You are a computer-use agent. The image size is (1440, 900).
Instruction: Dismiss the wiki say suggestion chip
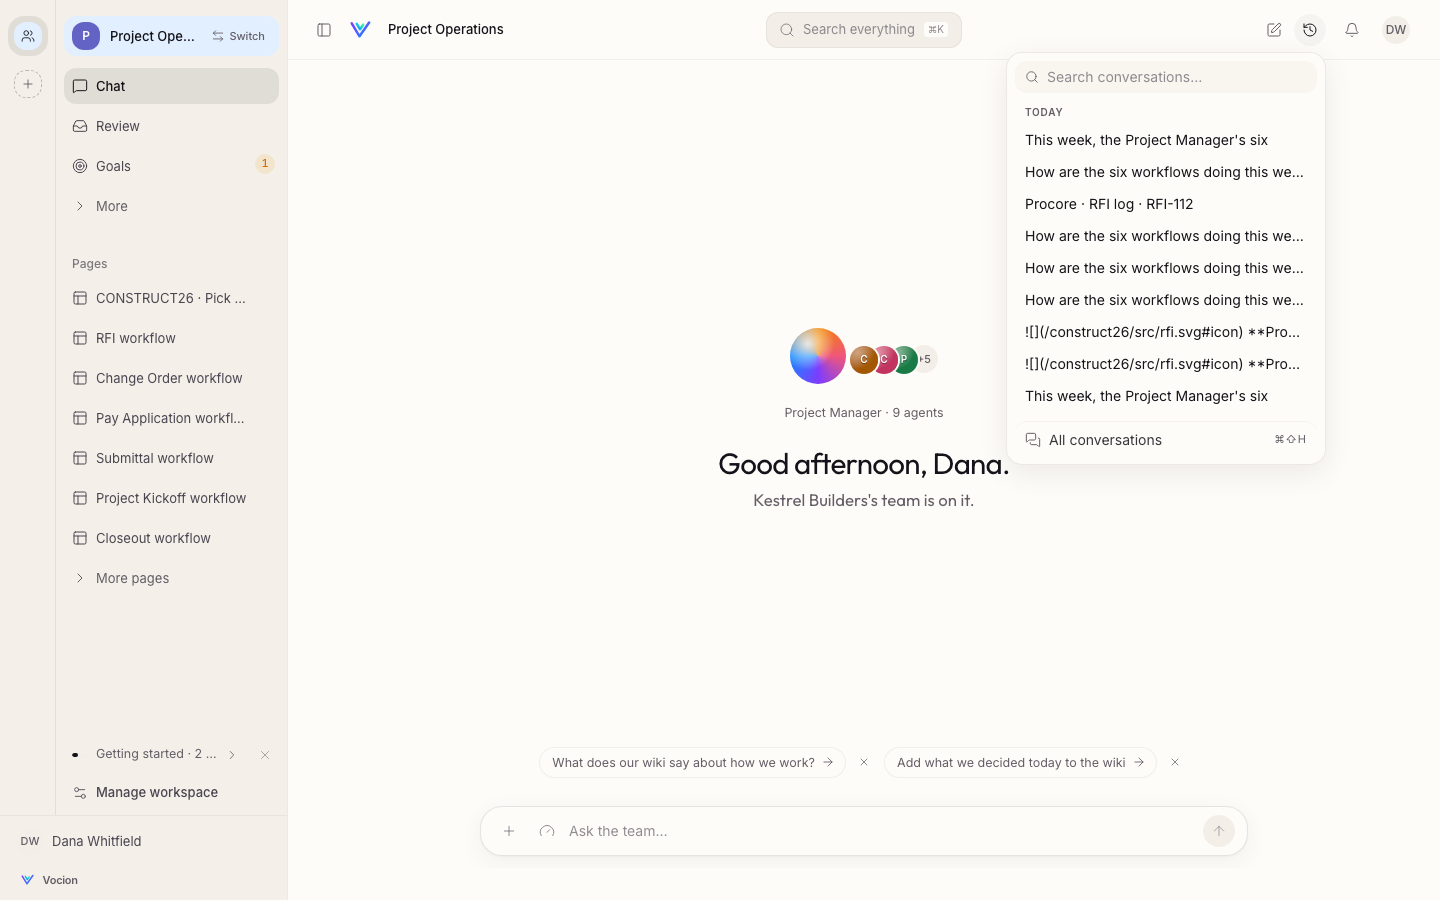click(864, 762)
